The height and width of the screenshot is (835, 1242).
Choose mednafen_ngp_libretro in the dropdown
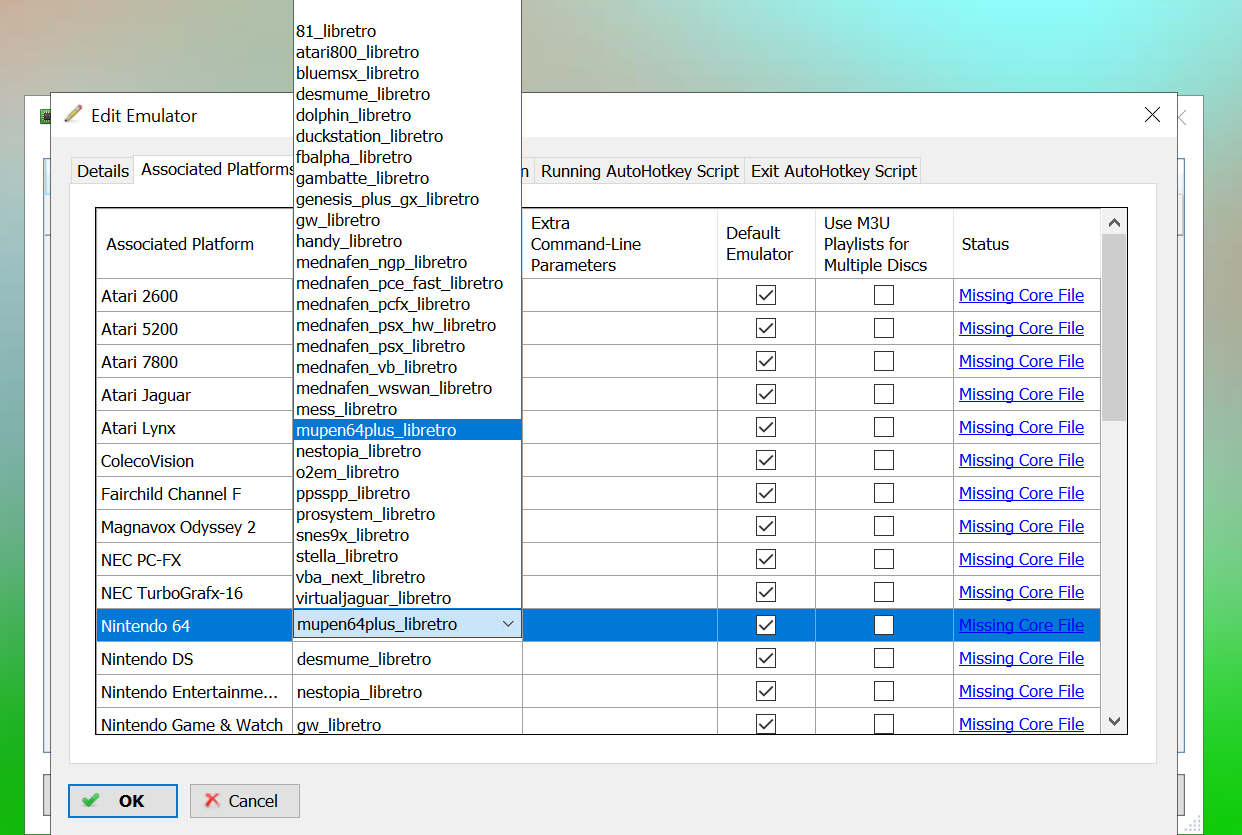[407, 262]
